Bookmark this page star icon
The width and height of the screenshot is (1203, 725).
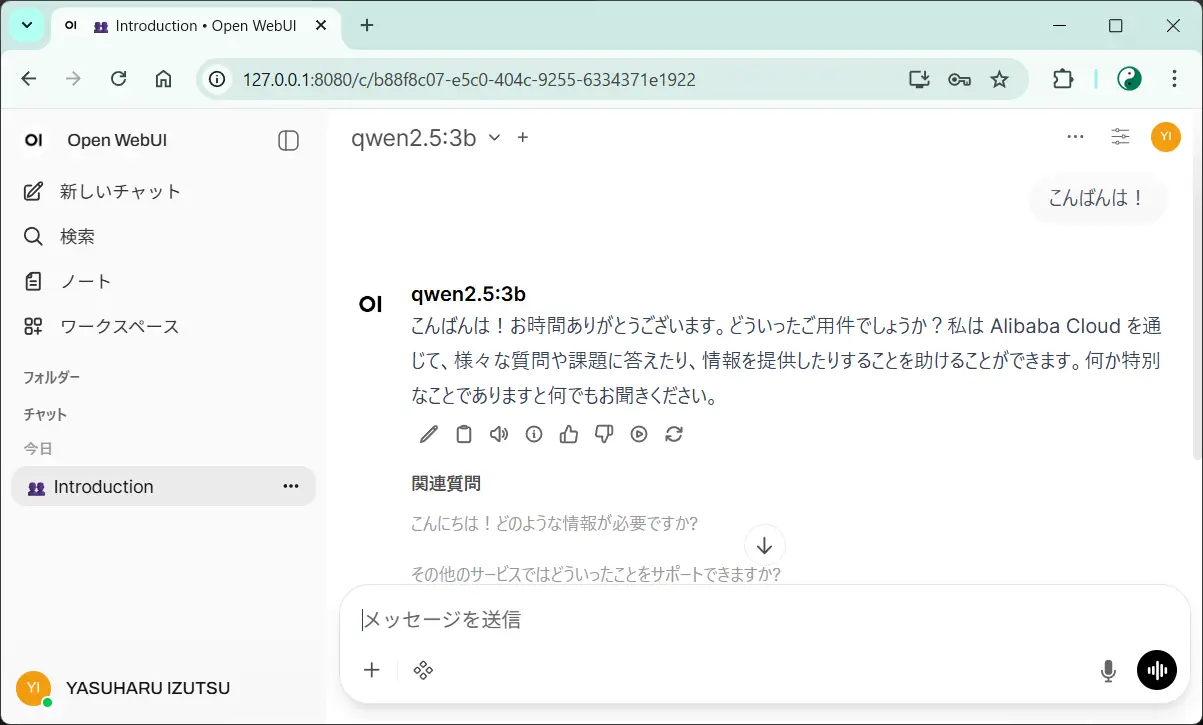click(x=999, y=79)
